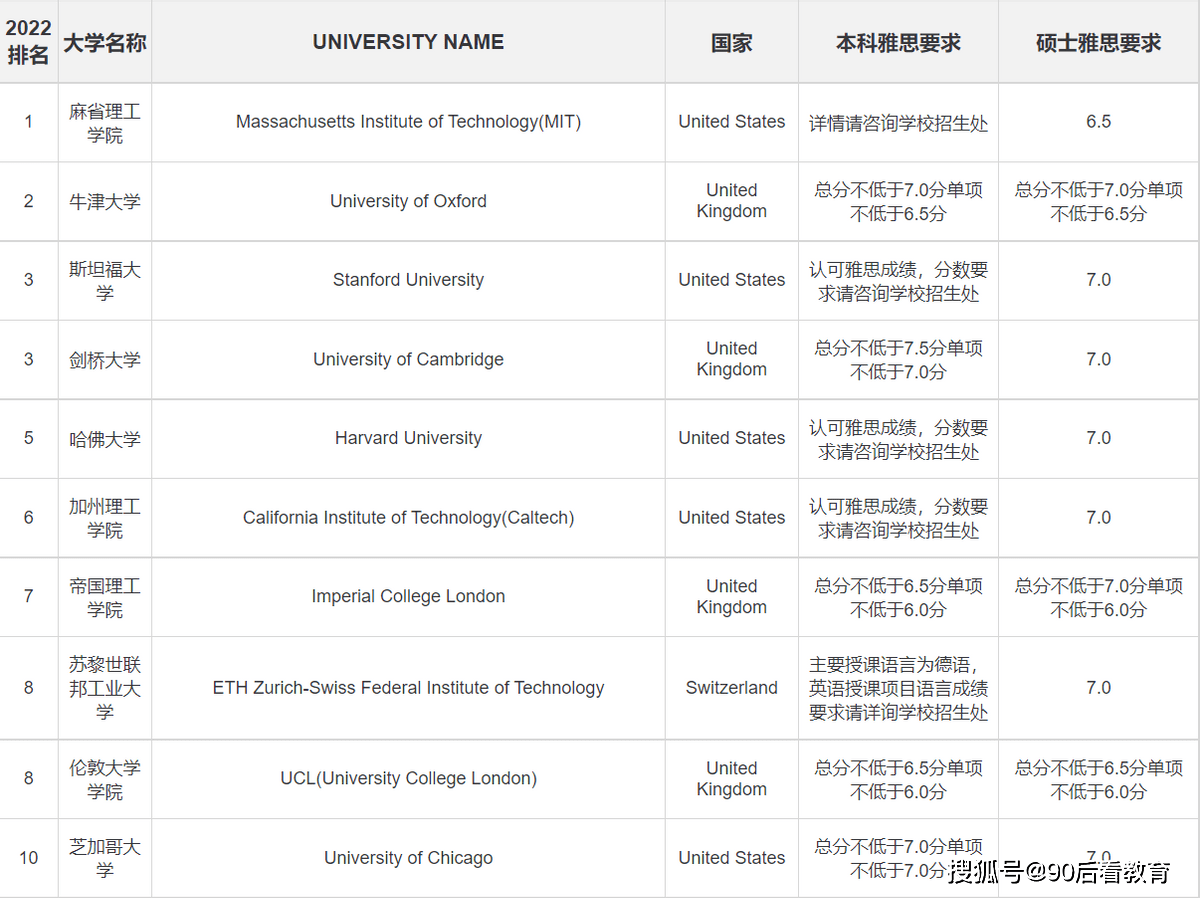Click the '2022排名' column header

point(28,42)
